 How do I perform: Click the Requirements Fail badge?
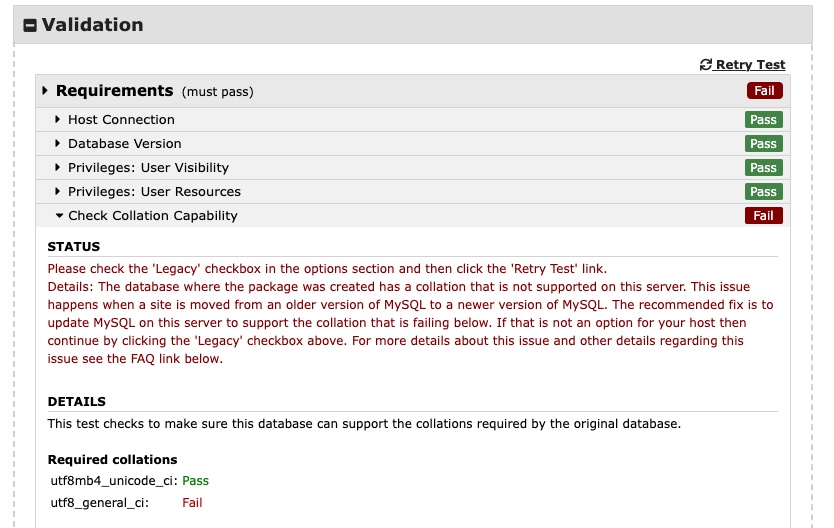pos(764,91)
